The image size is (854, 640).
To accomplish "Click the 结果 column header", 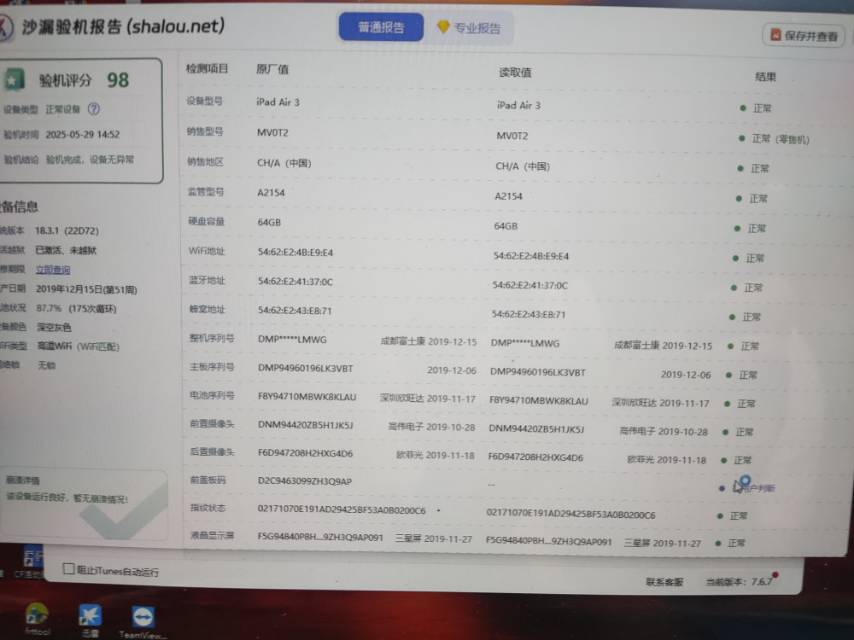I will pyautogui.click(x=765, y=77).
